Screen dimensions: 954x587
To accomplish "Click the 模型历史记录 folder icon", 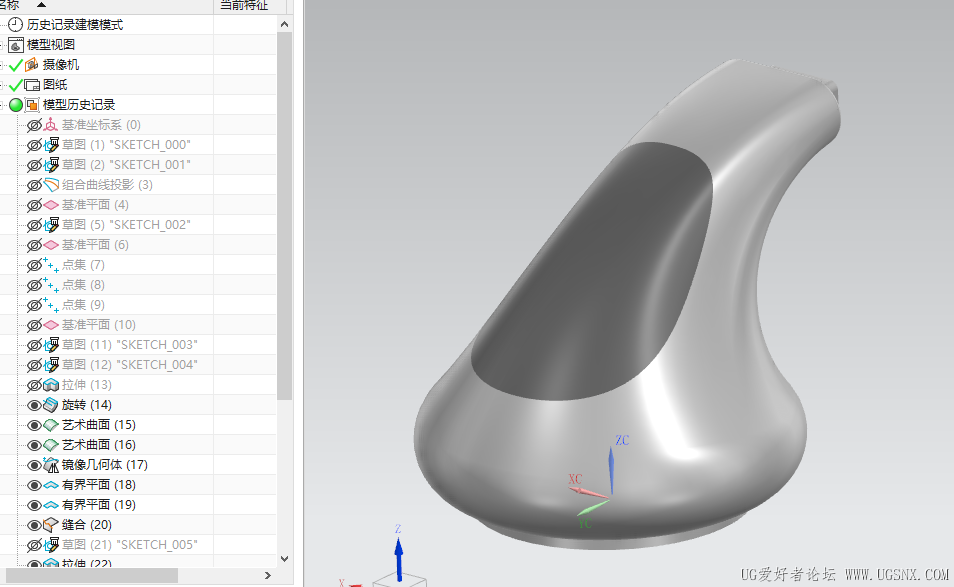I will click(x=32, y=105).
